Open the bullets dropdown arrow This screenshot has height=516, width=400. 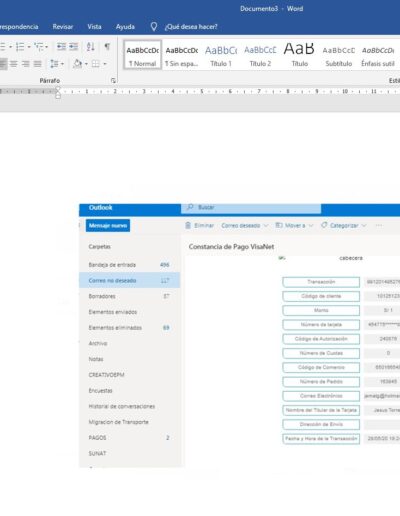(10, 47)
